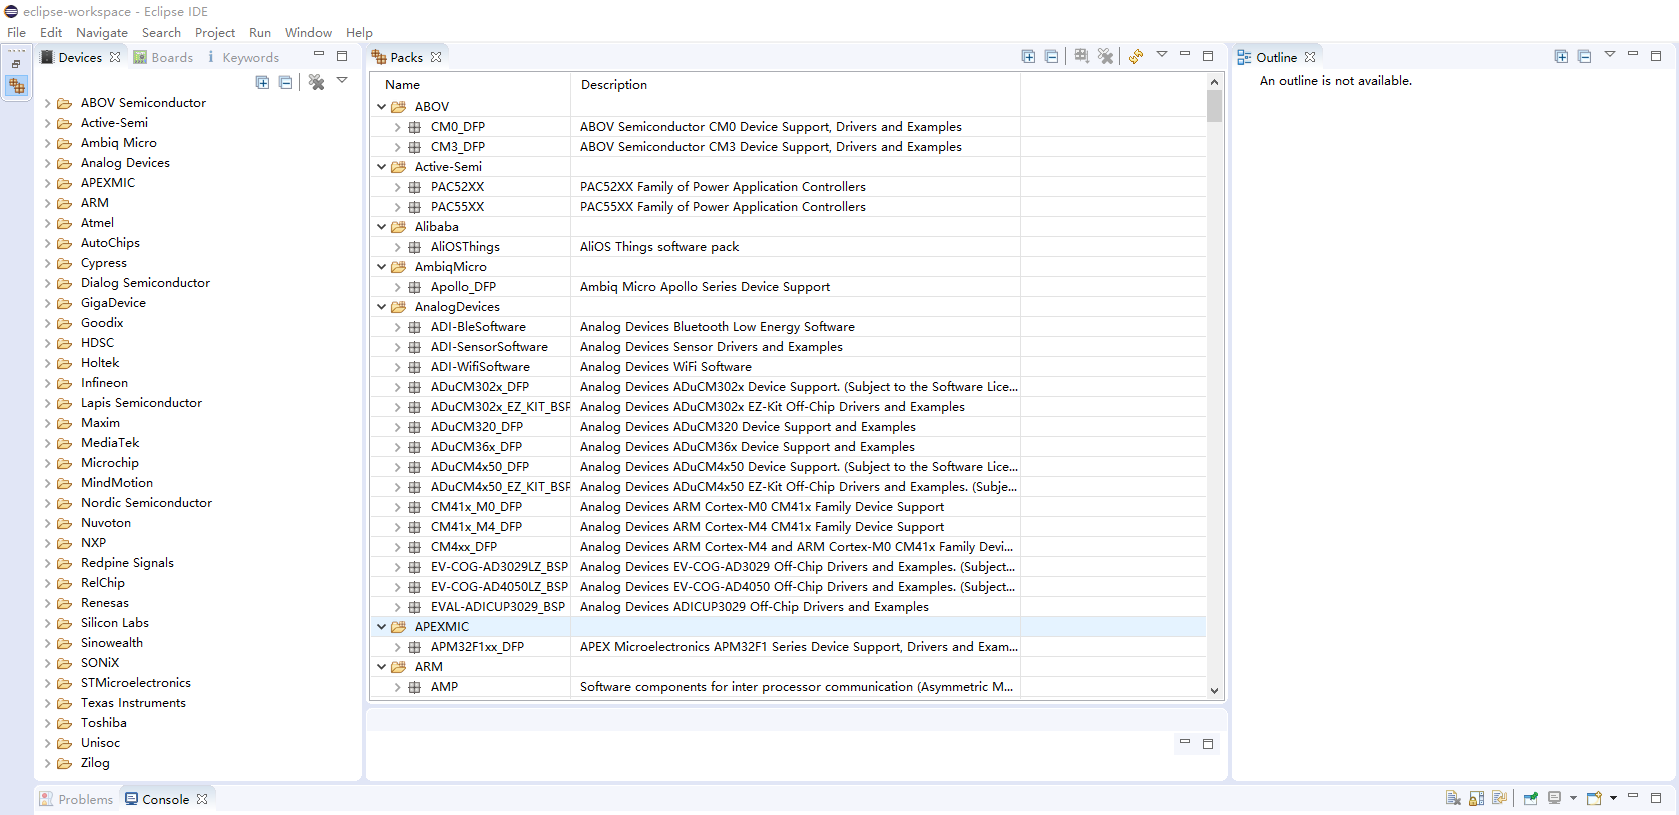Collapse the APEXMIC group in Packs
This screenshot has width=1679, height=815.
pyautogui.click(x=381, y=626)
